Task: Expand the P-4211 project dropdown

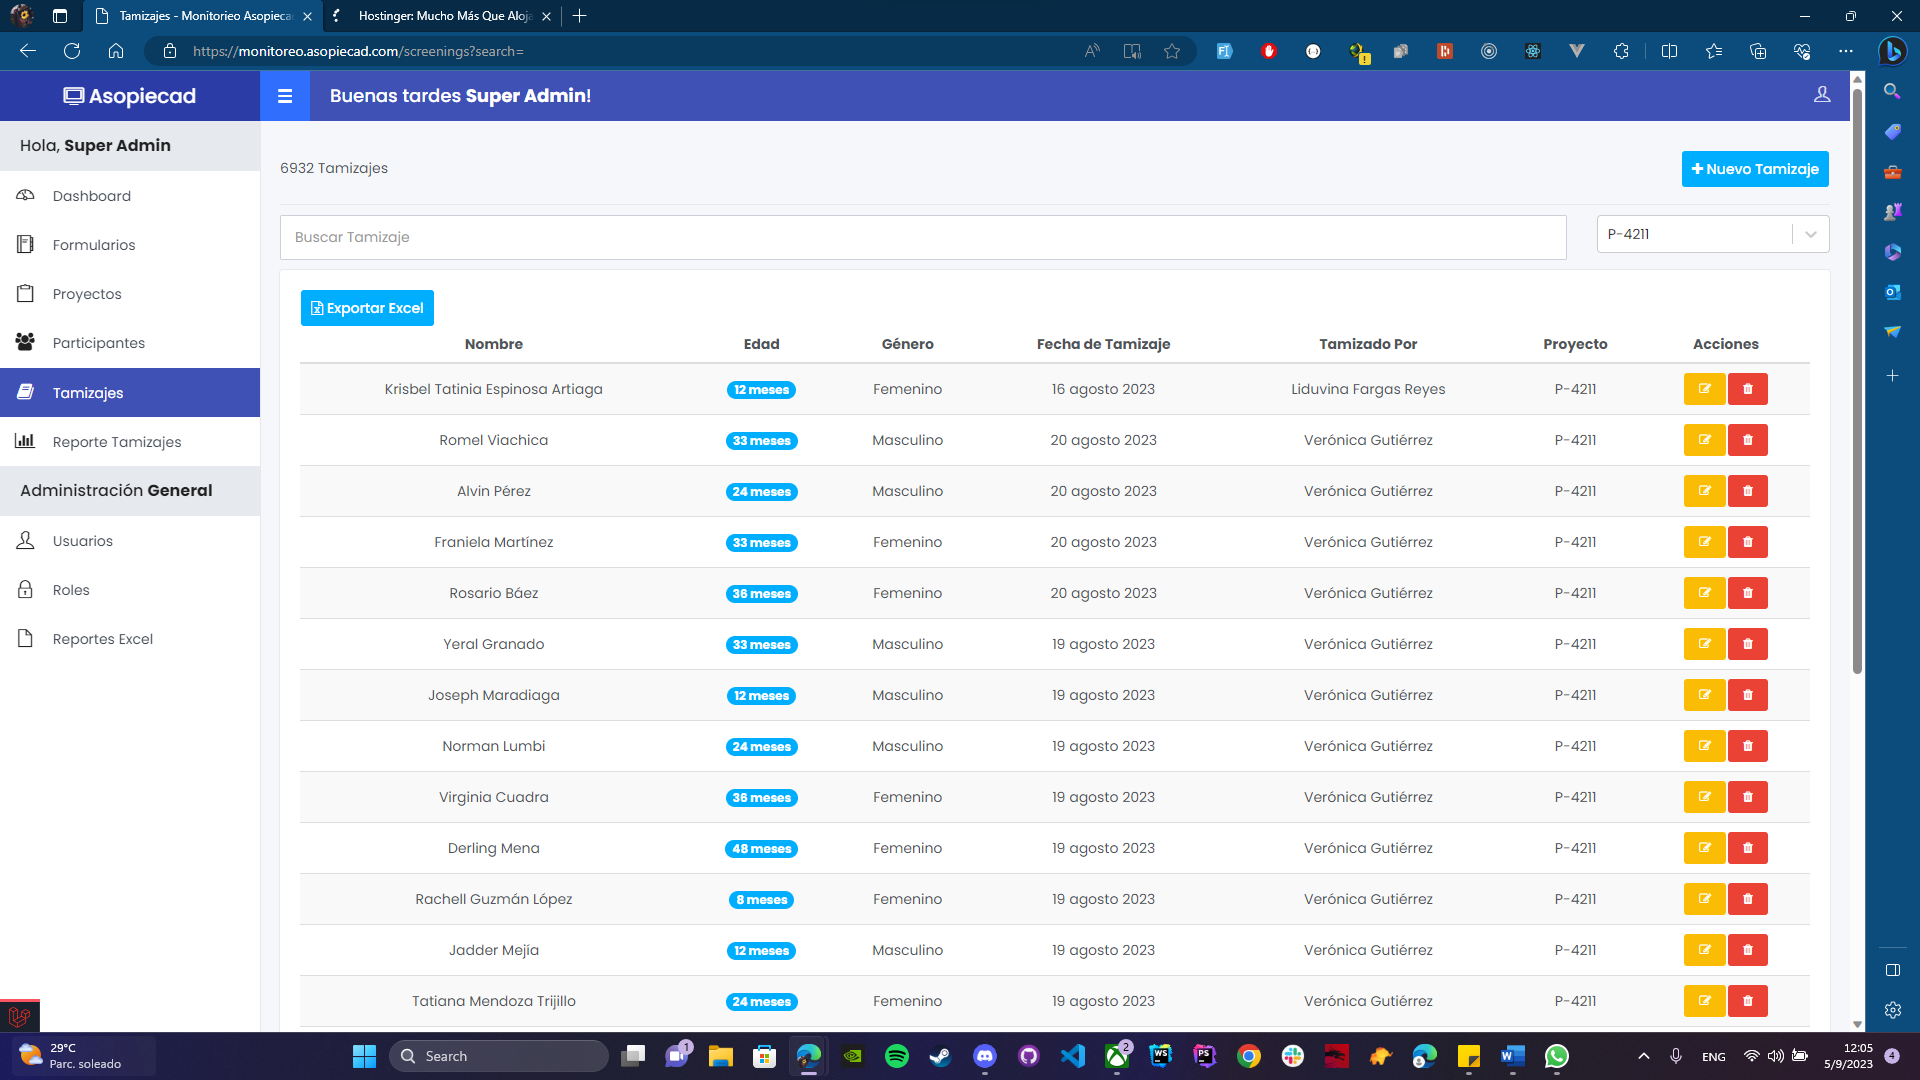Action: (1695, 234)
